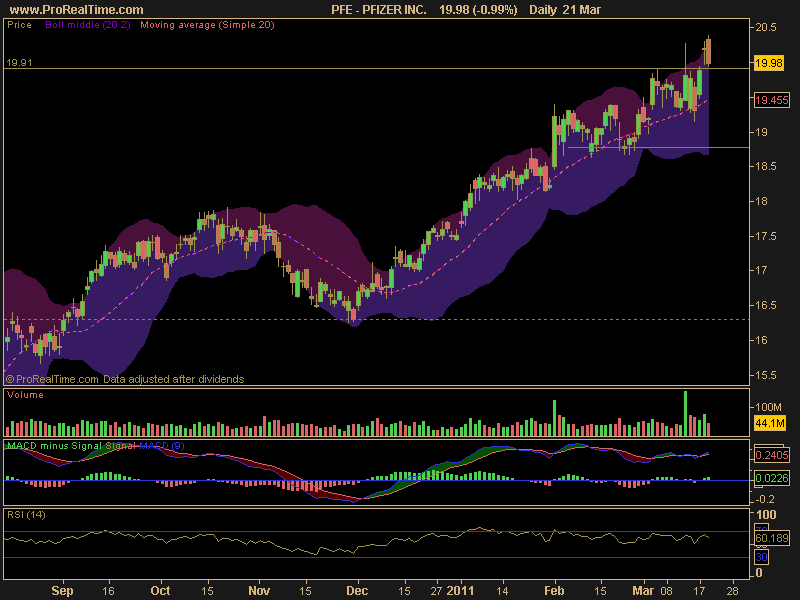Click the 28 date label at axis end
The image size is (800, 600).
click(x=732, y=591)
